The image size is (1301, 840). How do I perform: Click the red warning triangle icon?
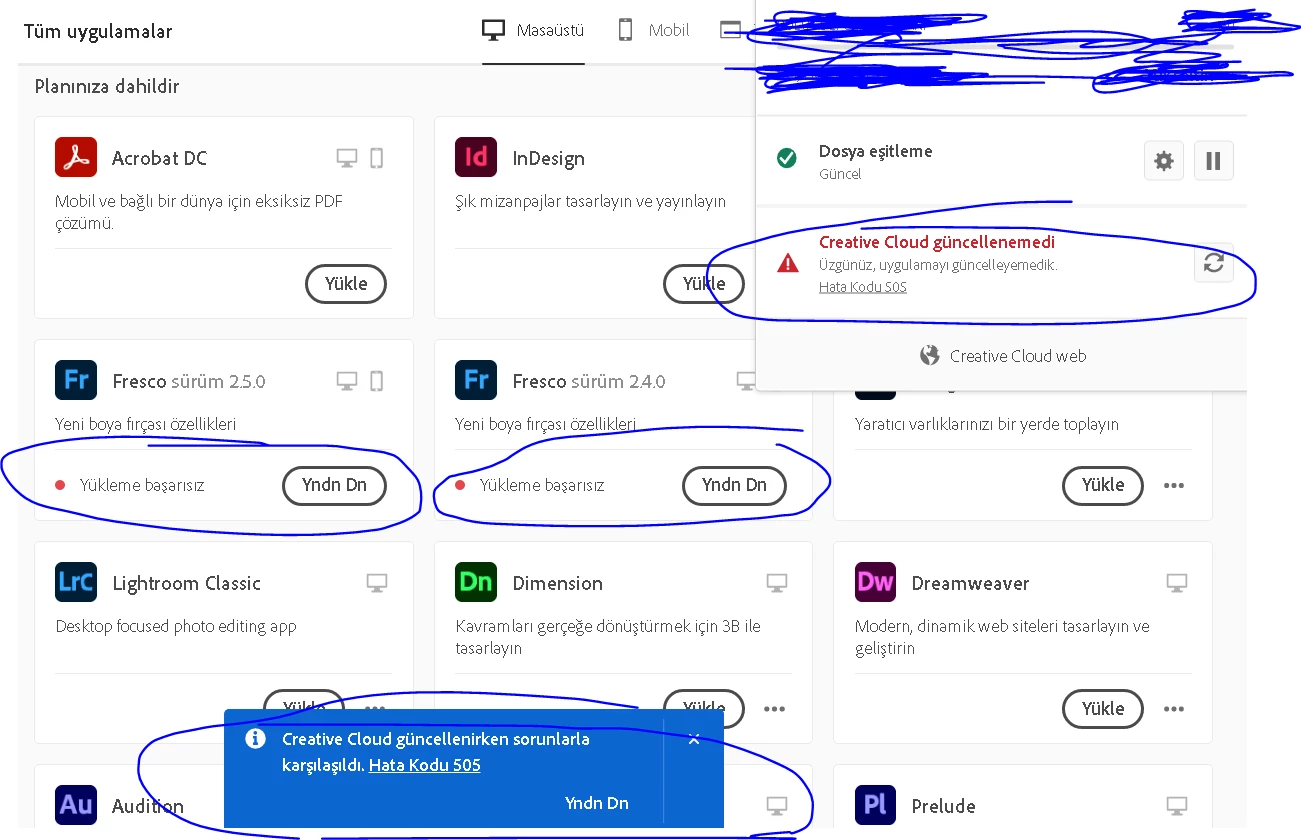click(x=788, y=263)
